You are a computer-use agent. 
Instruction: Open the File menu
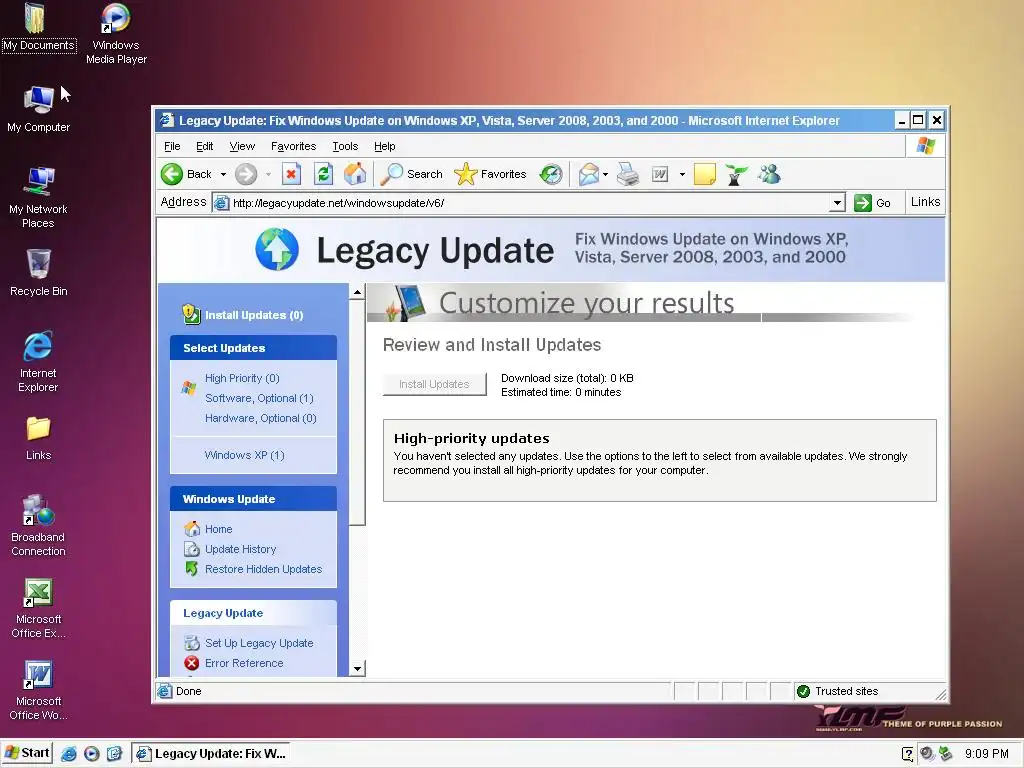[172, 146]
